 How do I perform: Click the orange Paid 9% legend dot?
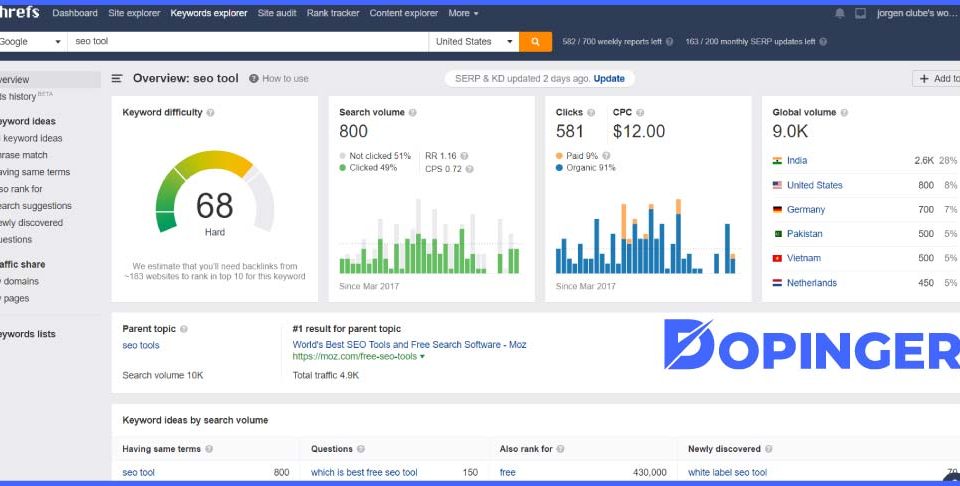click(559, 155)
